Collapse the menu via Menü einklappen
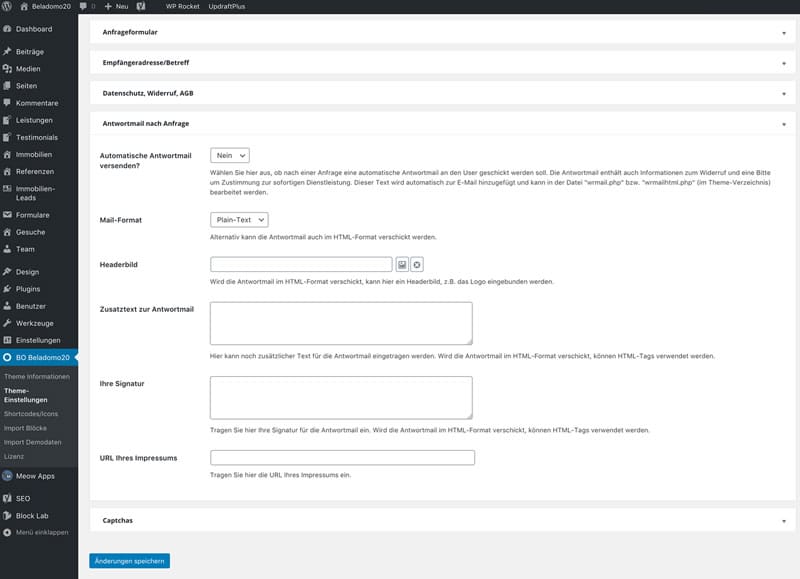 click(x=40, y=532)
